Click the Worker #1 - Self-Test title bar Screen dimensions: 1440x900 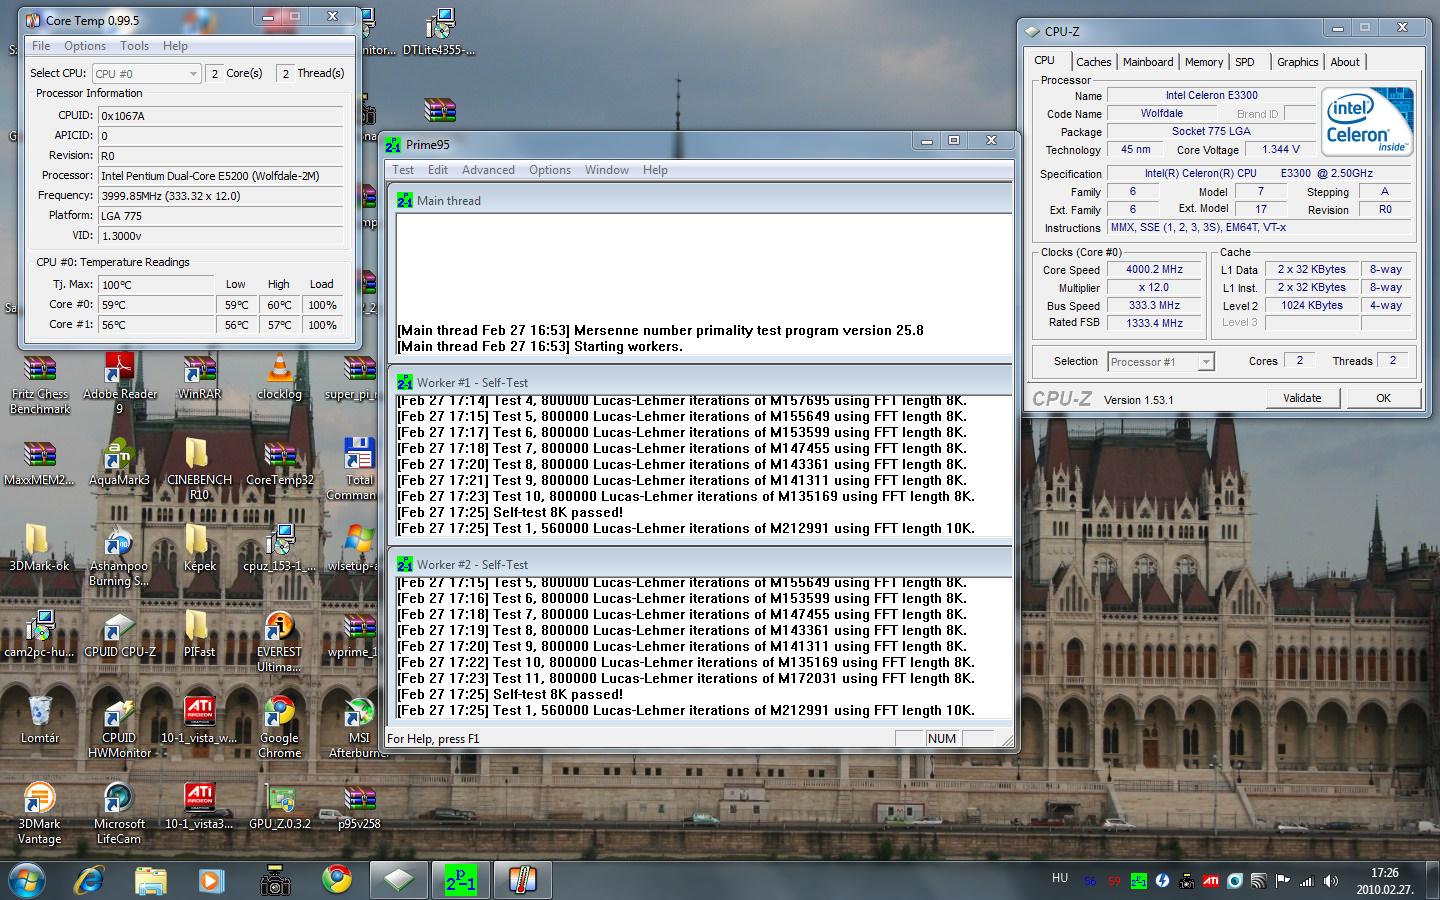700,382
